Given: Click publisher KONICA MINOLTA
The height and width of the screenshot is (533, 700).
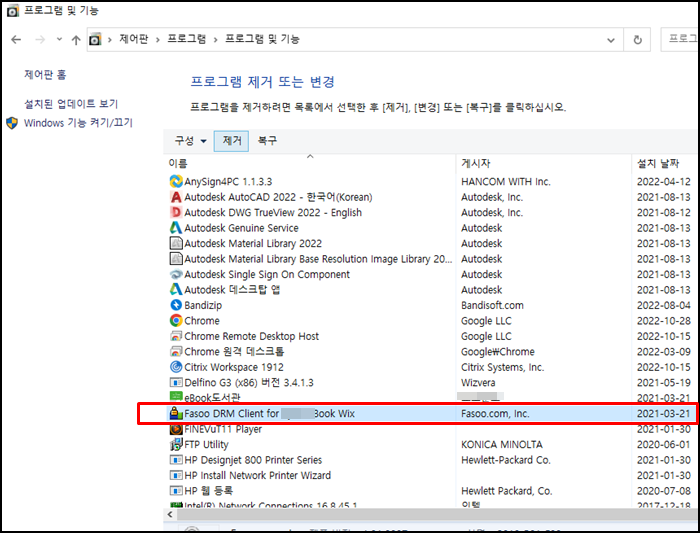Looking at the screenshot, I should click(x=502, y=445).
